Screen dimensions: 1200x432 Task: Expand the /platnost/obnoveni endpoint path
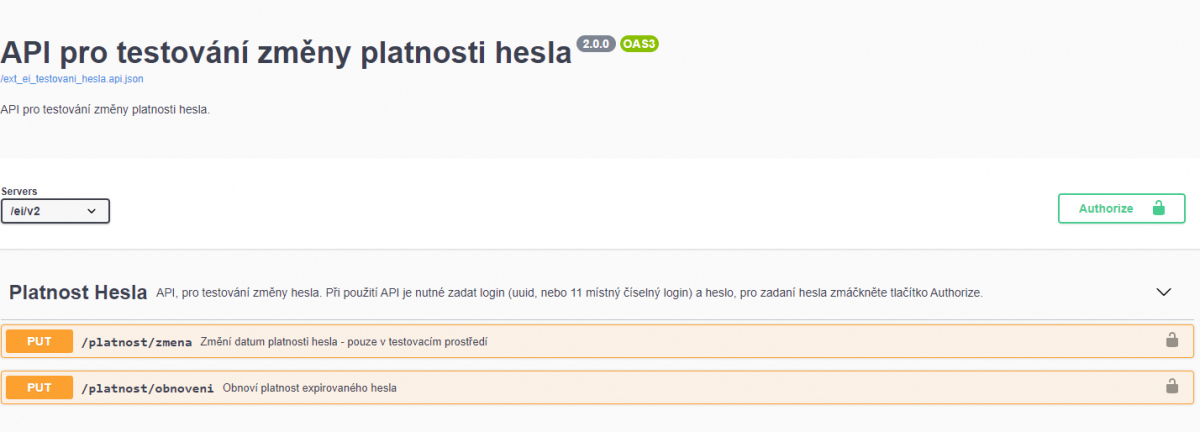(x=147, y=388)
